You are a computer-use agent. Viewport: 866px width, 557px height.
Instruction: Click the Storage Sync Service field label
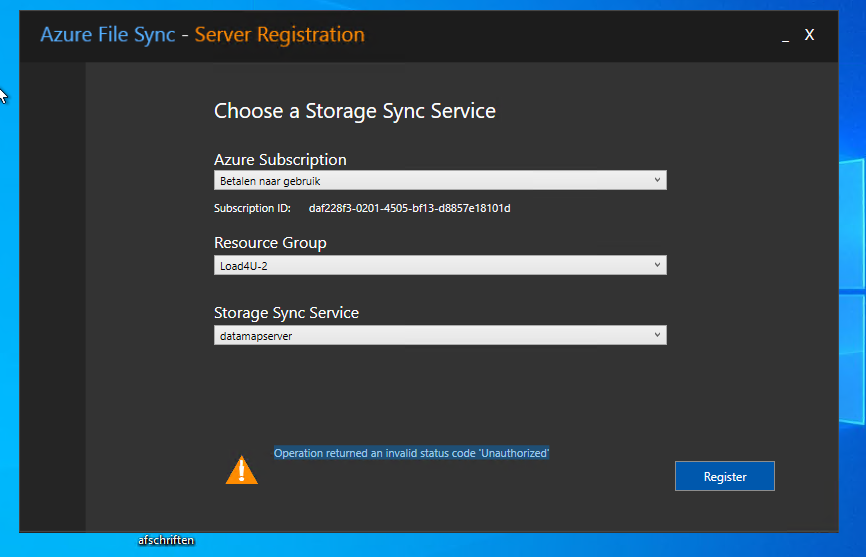286,312
